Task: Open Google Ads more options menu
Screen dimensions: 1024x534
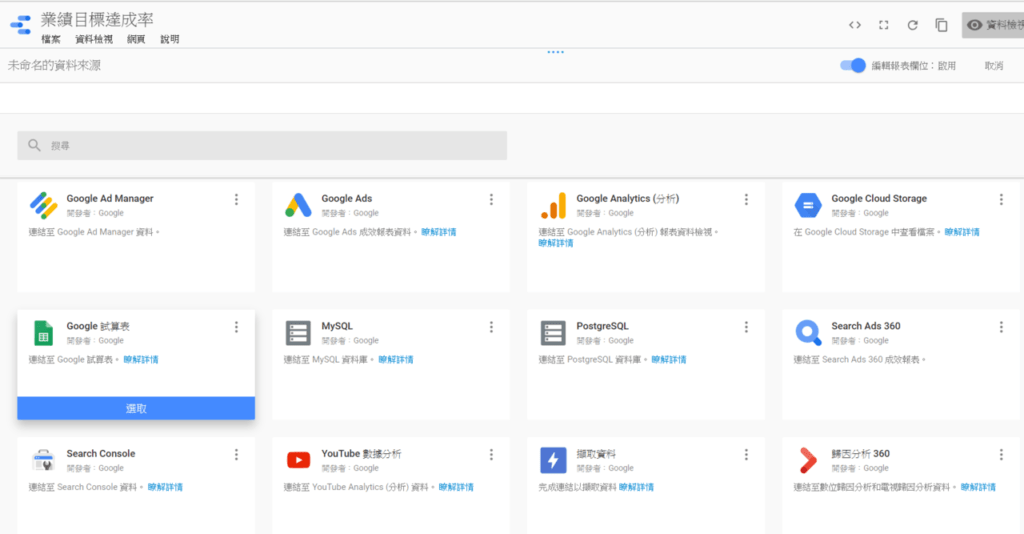Action: (x=491, y=200)
